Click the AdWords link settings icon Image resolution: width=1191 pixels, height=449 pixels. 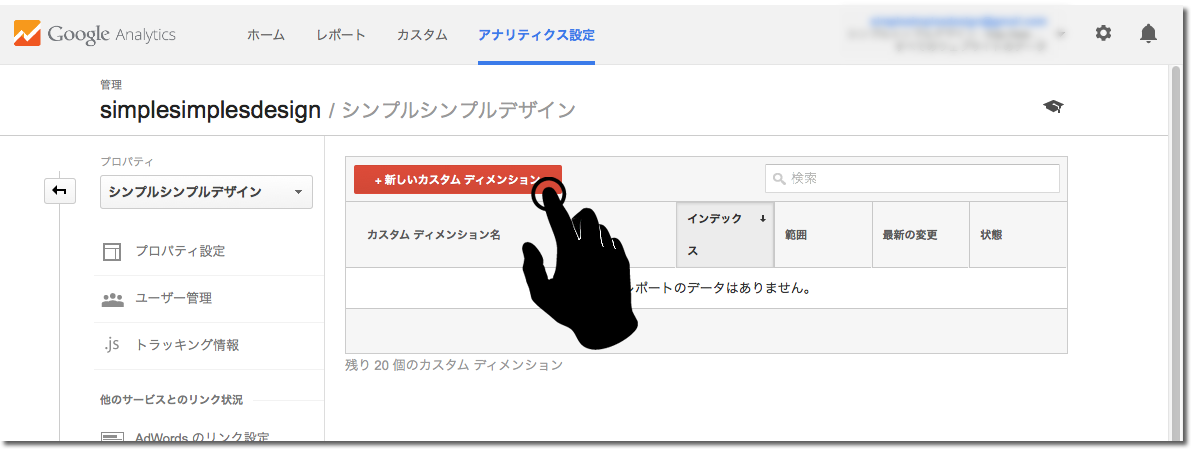112,438
